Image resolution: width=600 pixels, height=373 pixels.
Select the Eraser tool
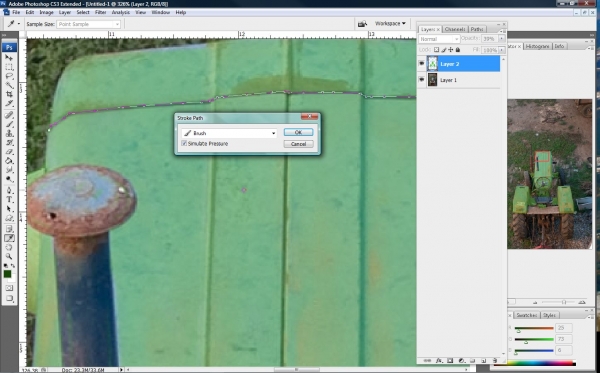point(9,152)
